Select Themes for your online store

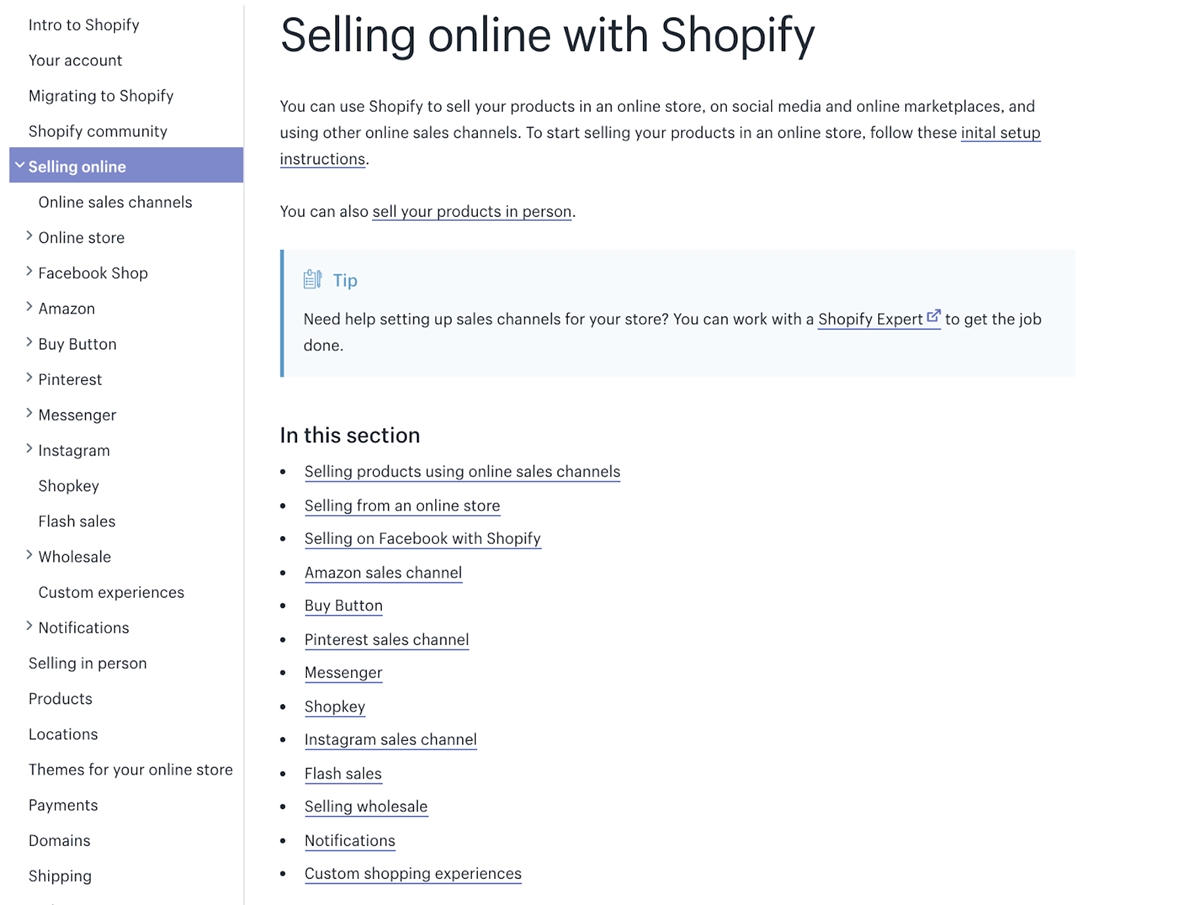click(130, 770)
